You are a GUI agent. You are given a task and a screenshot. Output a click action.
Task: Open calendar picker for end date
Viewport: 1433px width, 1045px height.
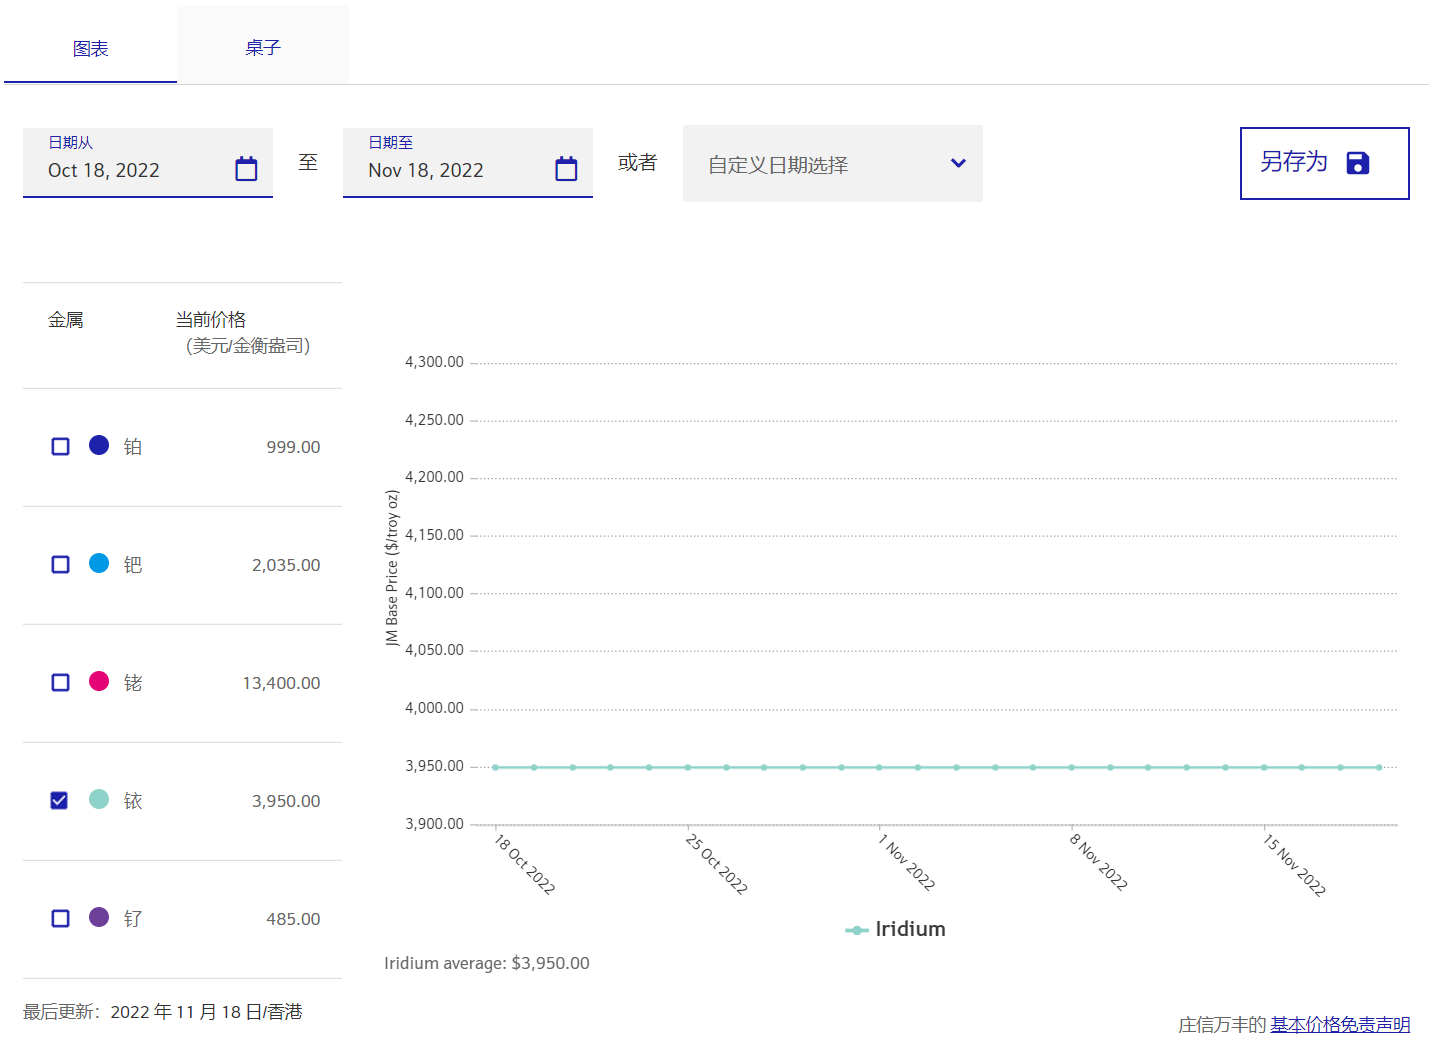[x=566, y=169]
